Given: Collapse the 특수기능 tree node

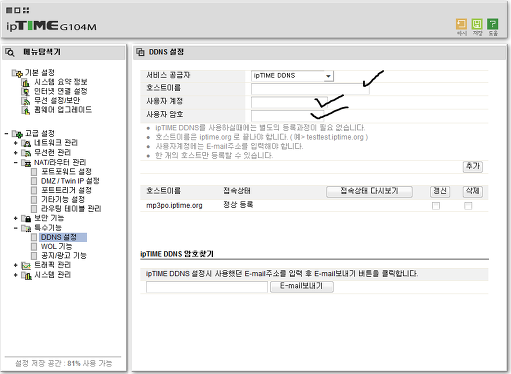Looking at the screenshot, I should coord(15,228).
